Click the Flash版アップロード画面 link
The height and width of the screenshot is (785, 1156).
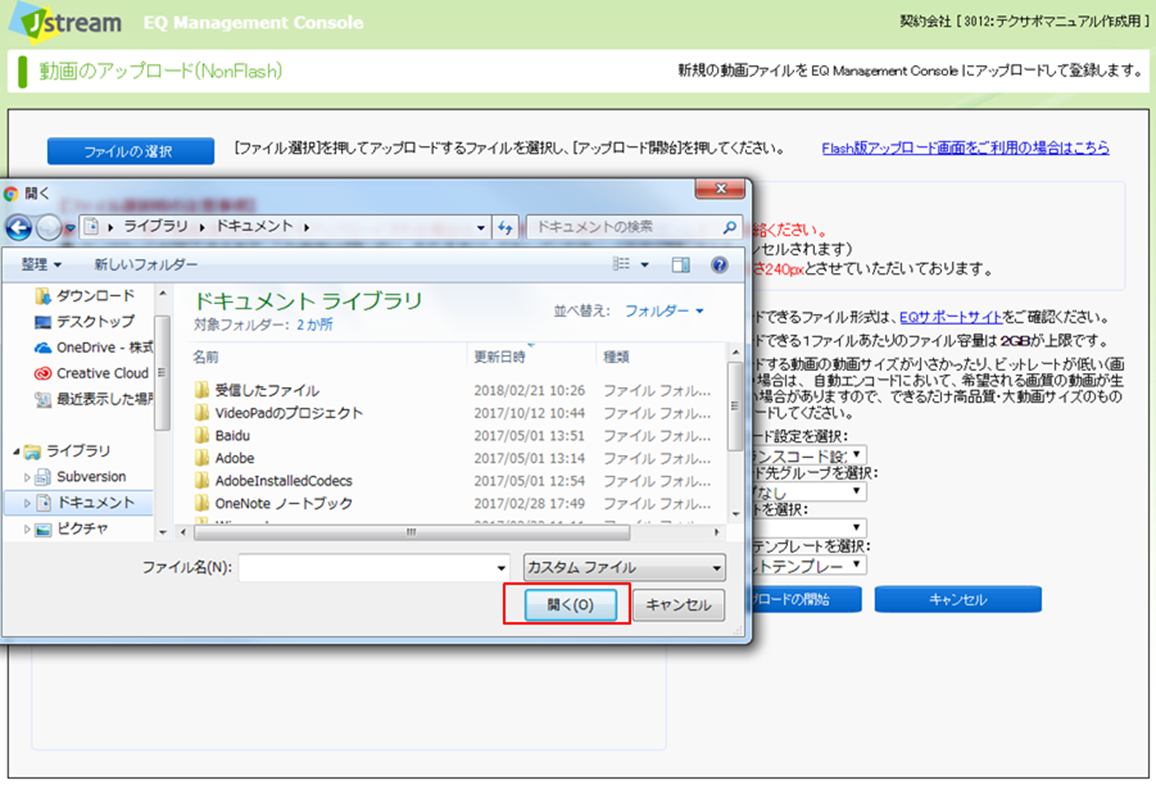click(965, 148)
